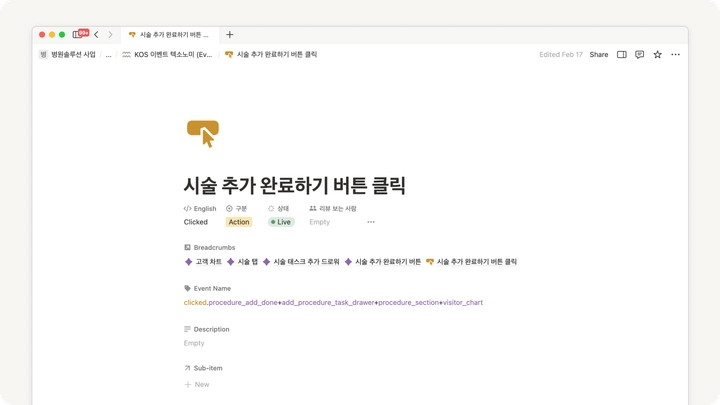Open 시술 추가 완료하기 버튼 relation link
This screenshot has height=405, width=720.
pos(383,262)
